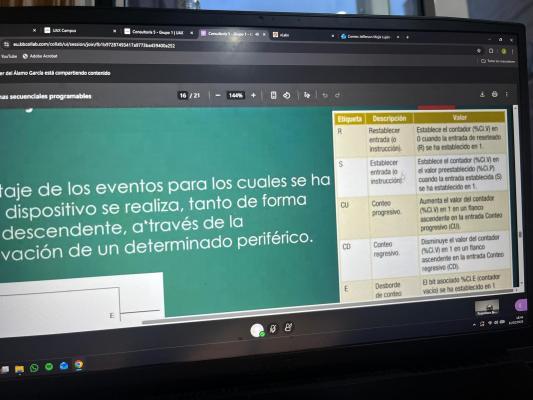Open the side panel icon in Chrome toolbar

pos(491,51)
